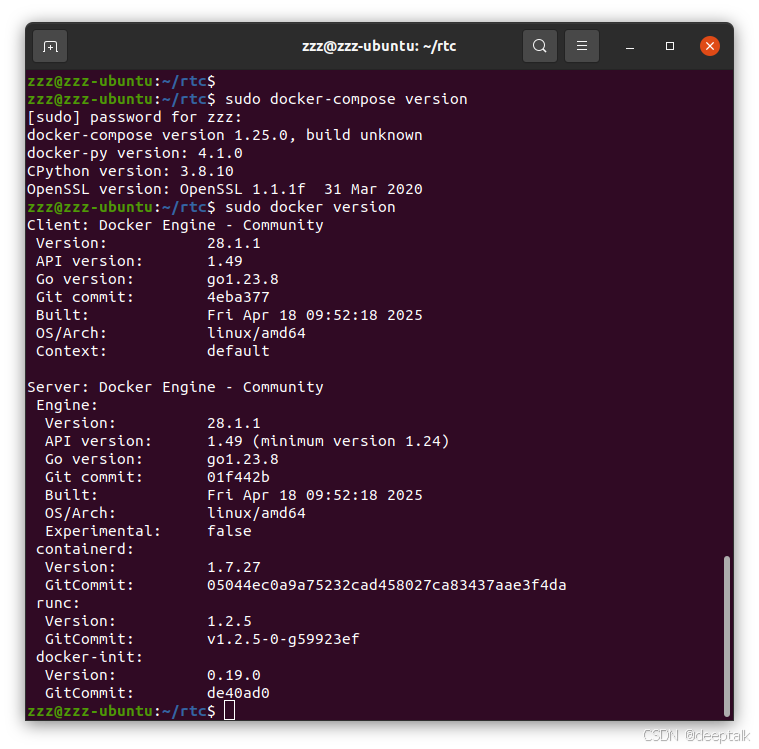
Task: Click runc version 1.2.5
Action: (x=229, y=621)
